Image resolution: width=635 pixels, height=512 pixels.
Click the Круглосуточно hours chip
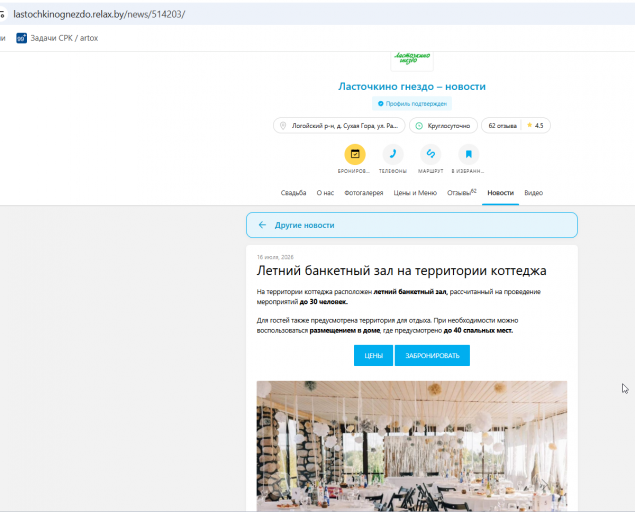tap(443, 126)
